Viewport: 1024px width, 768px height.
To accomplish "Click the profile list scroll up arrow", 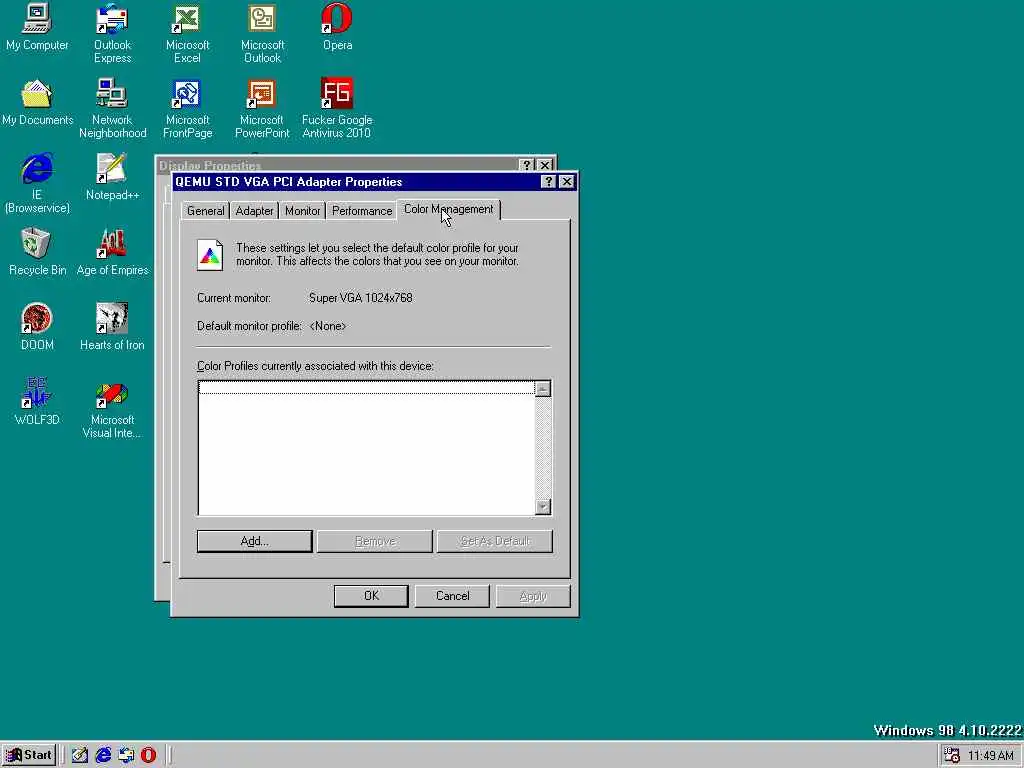I will [x=543, y=389].
